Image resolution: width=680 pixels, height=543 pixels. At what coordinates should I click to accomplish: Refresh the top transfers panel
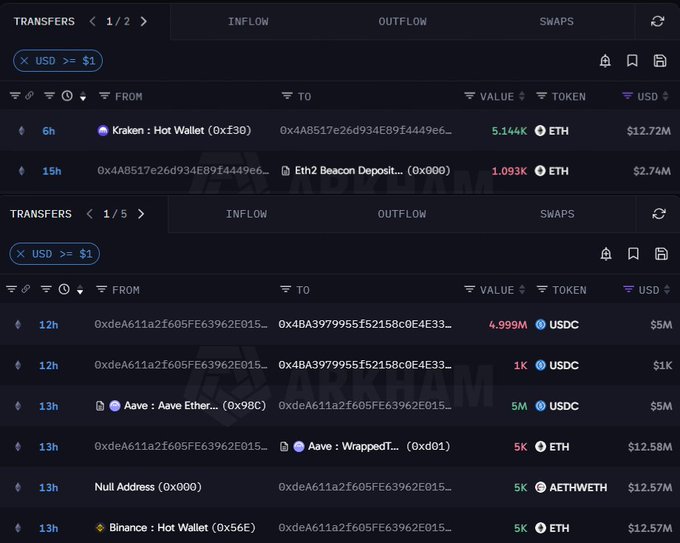tap(657, 21)
